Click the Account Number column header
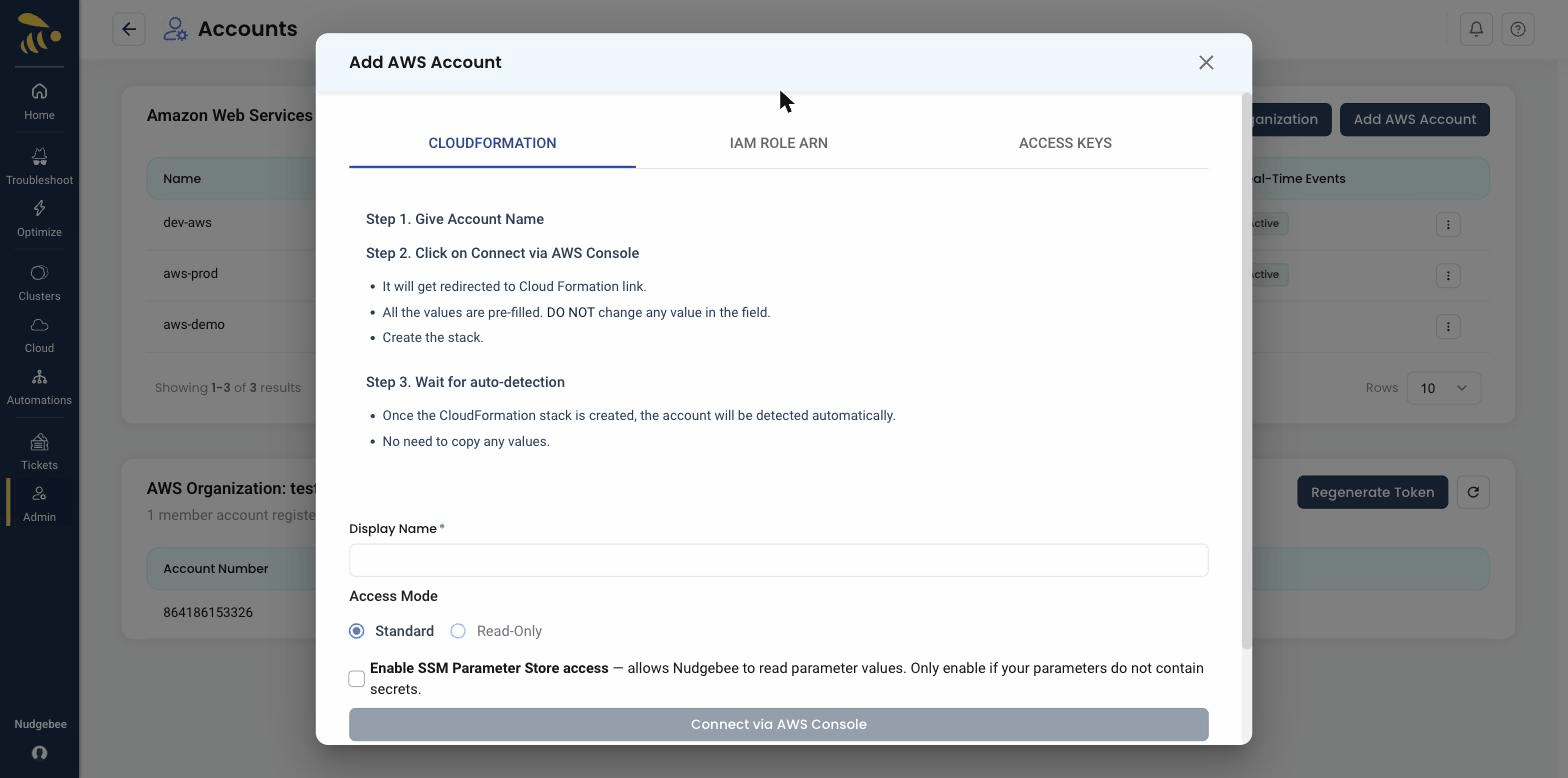 click(x=216, y=568)
